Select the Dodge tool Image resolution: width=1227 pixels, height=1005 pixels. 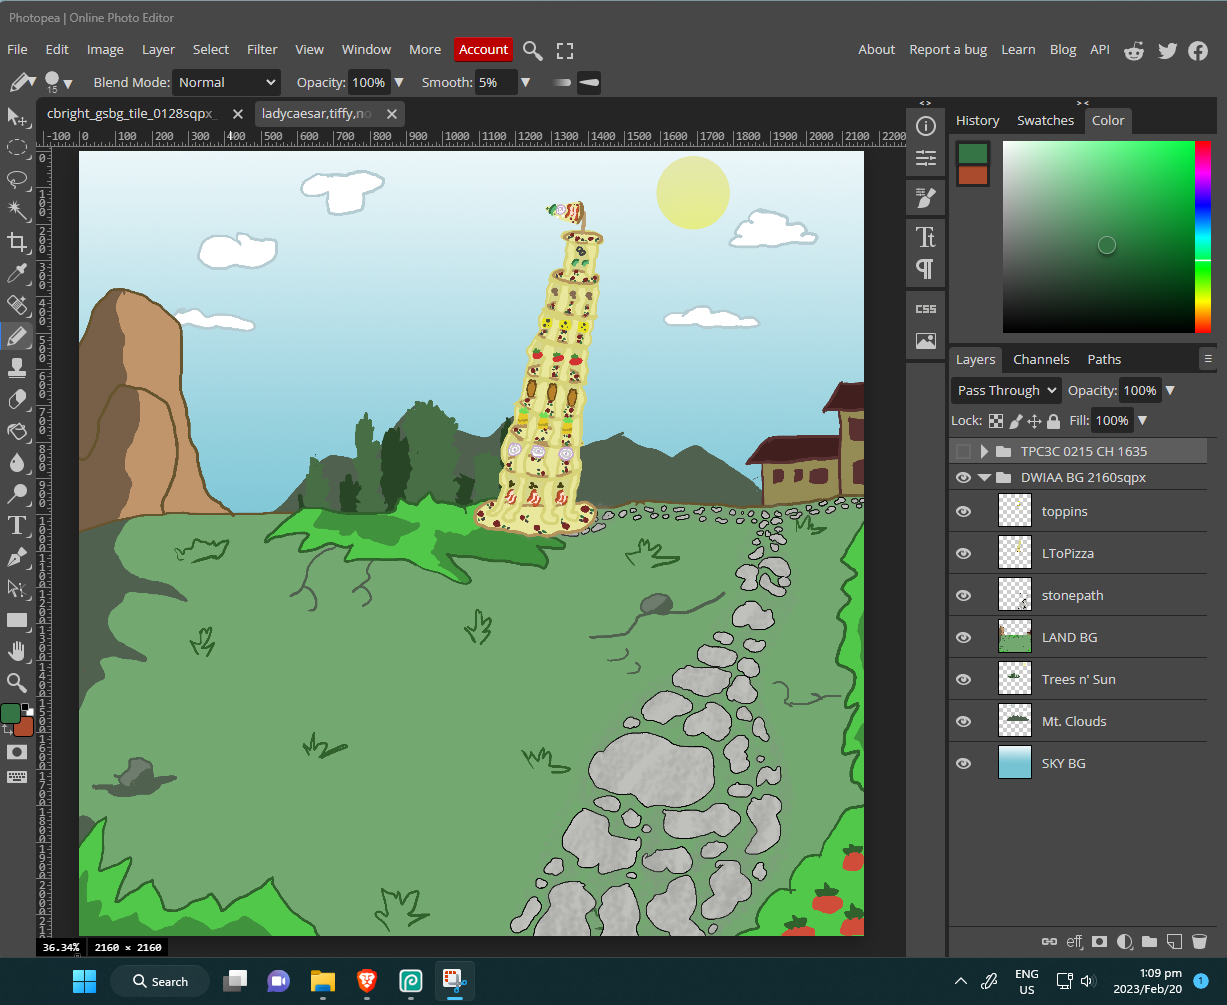[17, 493]
